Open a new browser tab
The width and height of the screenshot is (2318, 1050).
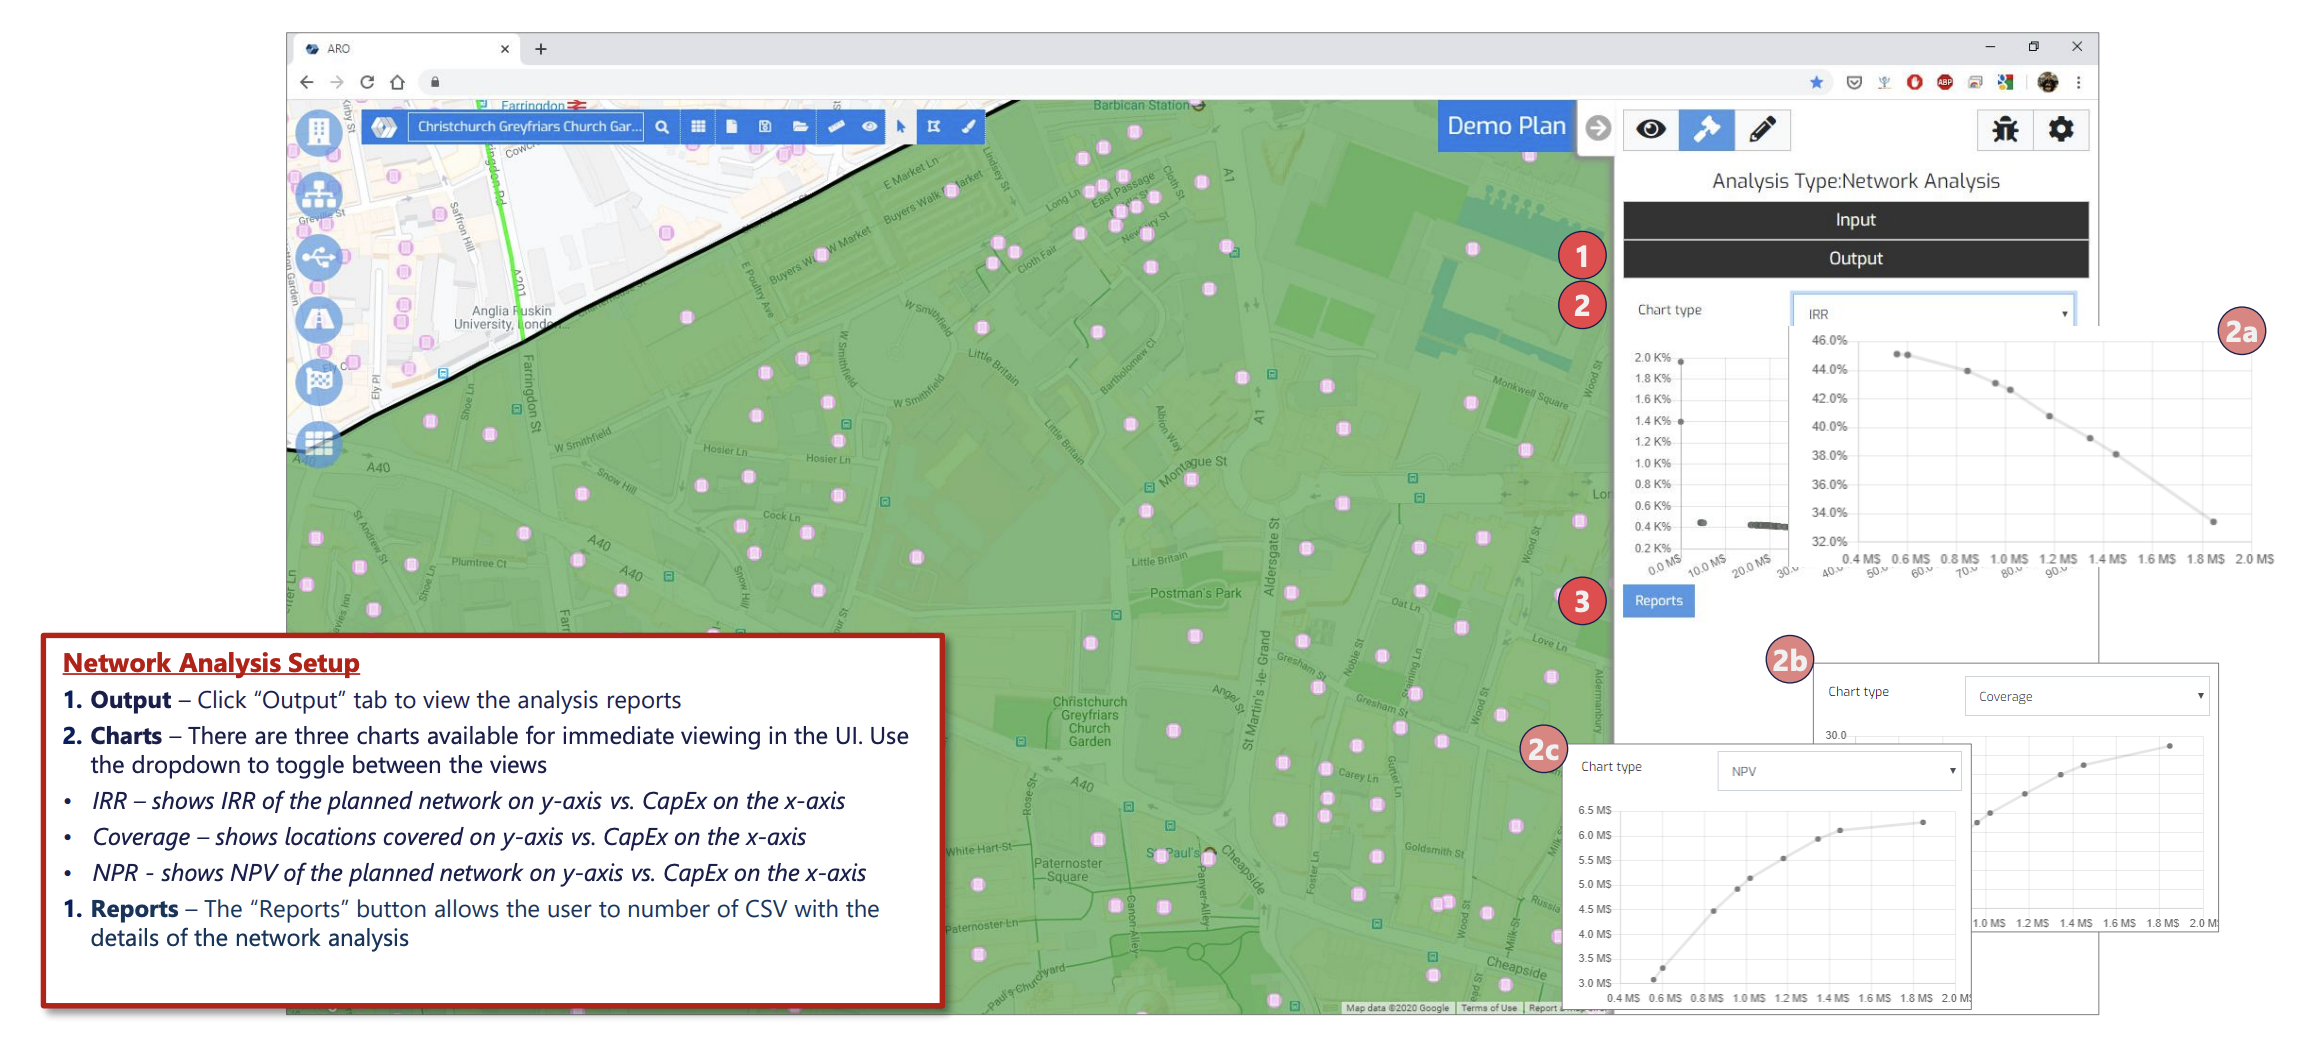(x=541, y=48)
